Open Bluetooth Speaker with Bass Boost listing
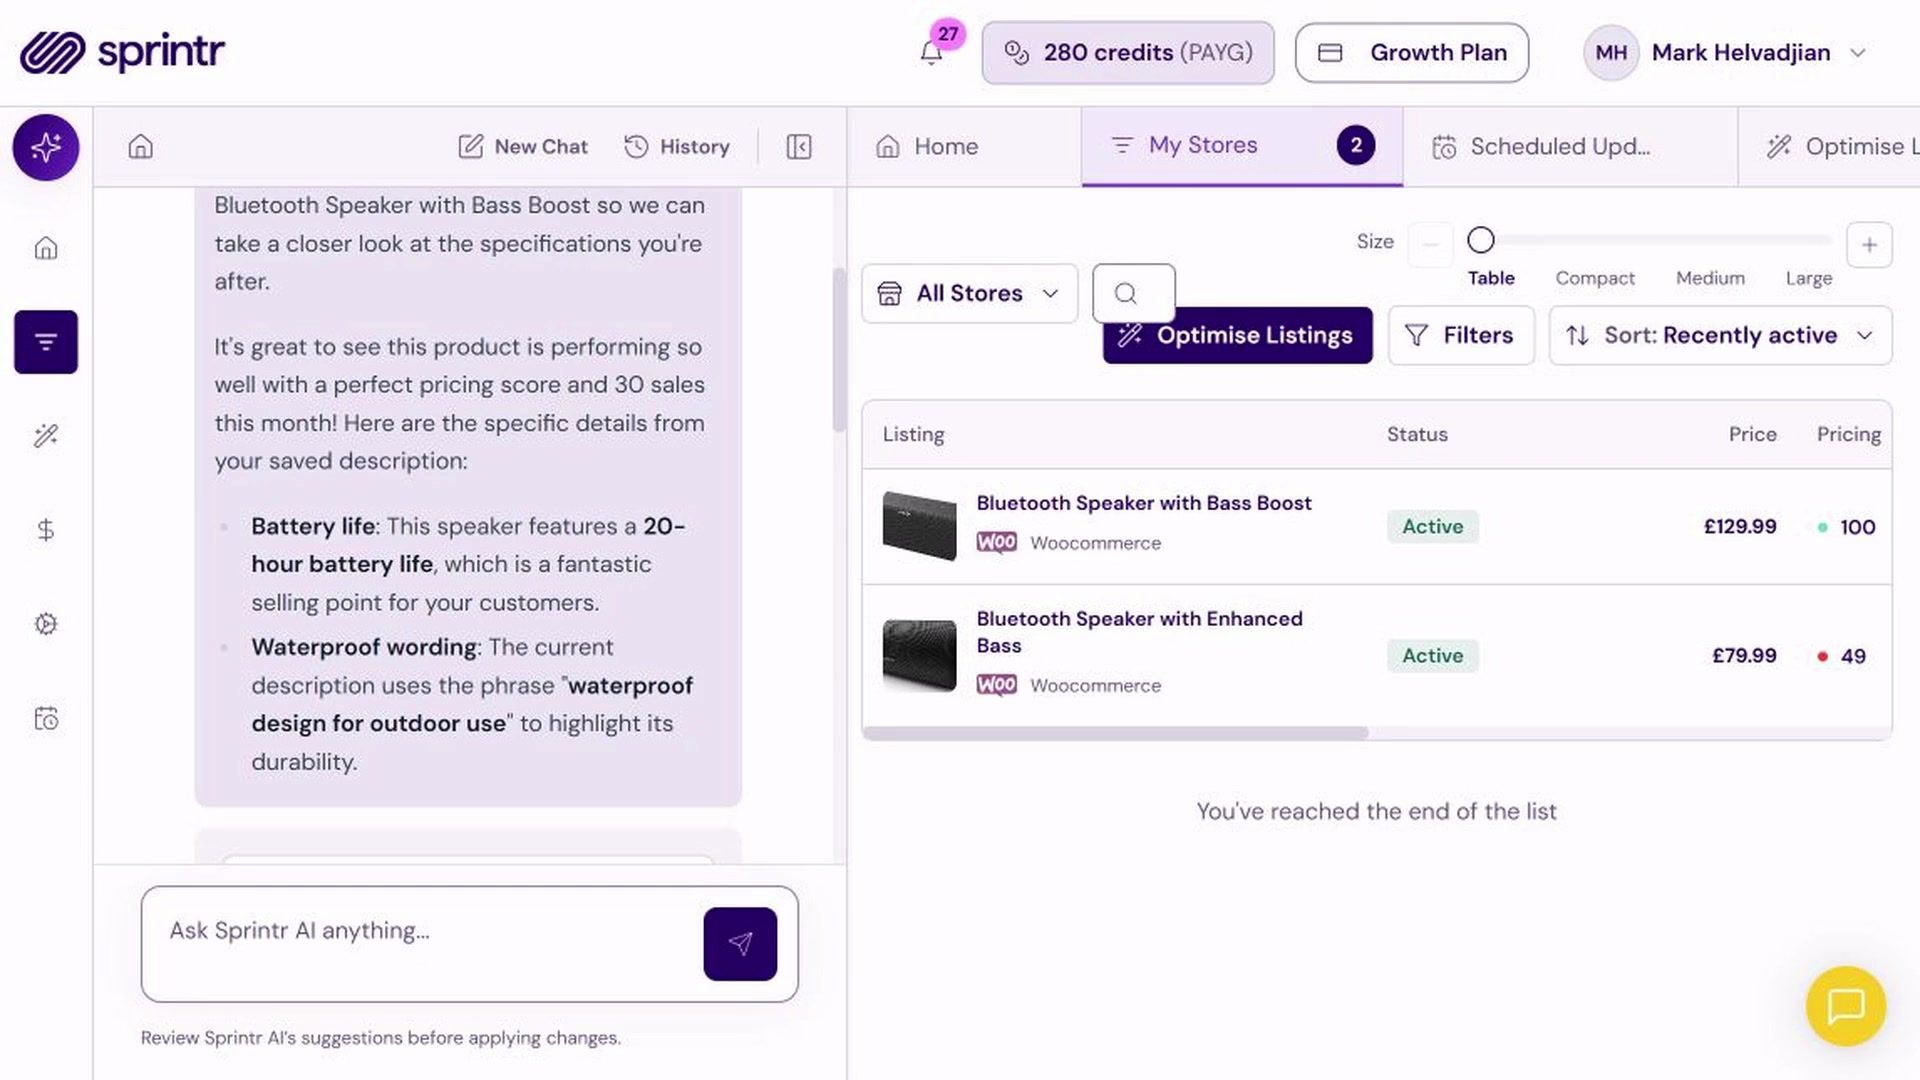The width and height of the screenshot is (1920, 1080). pos(1143,503)
